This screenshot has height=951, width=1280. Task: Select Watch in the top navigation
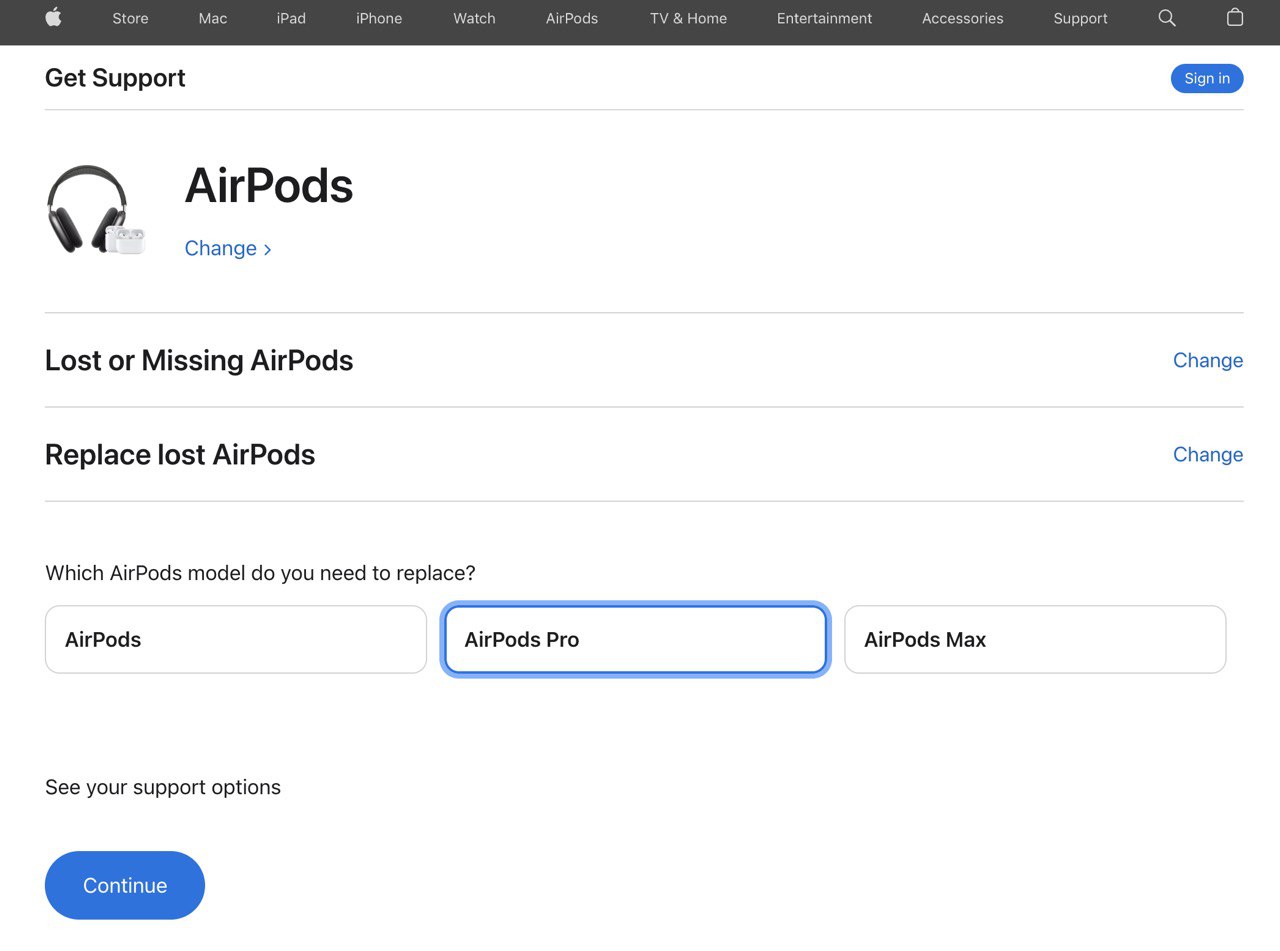(474, 18)
